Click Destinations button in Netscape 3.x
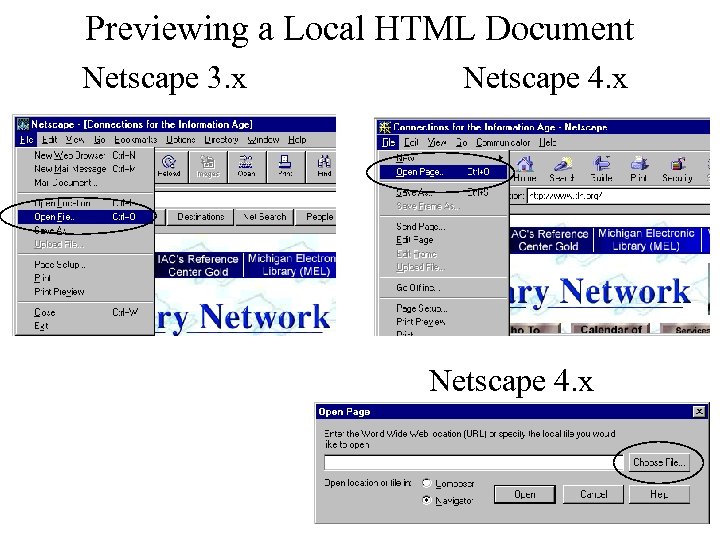This screenshot has width=720, height=540. tap(200, 217)
